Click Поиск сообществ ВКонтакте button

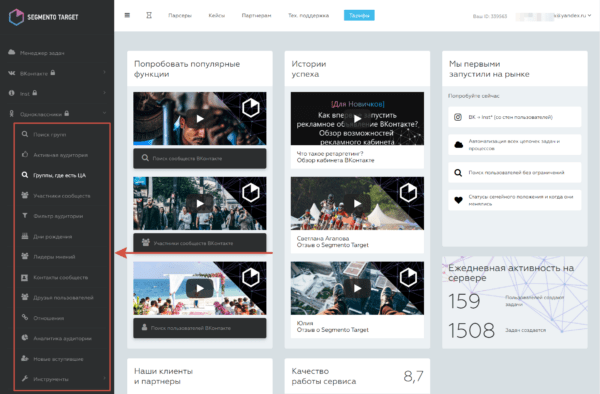pyautogui.click(x=200, y=158)
